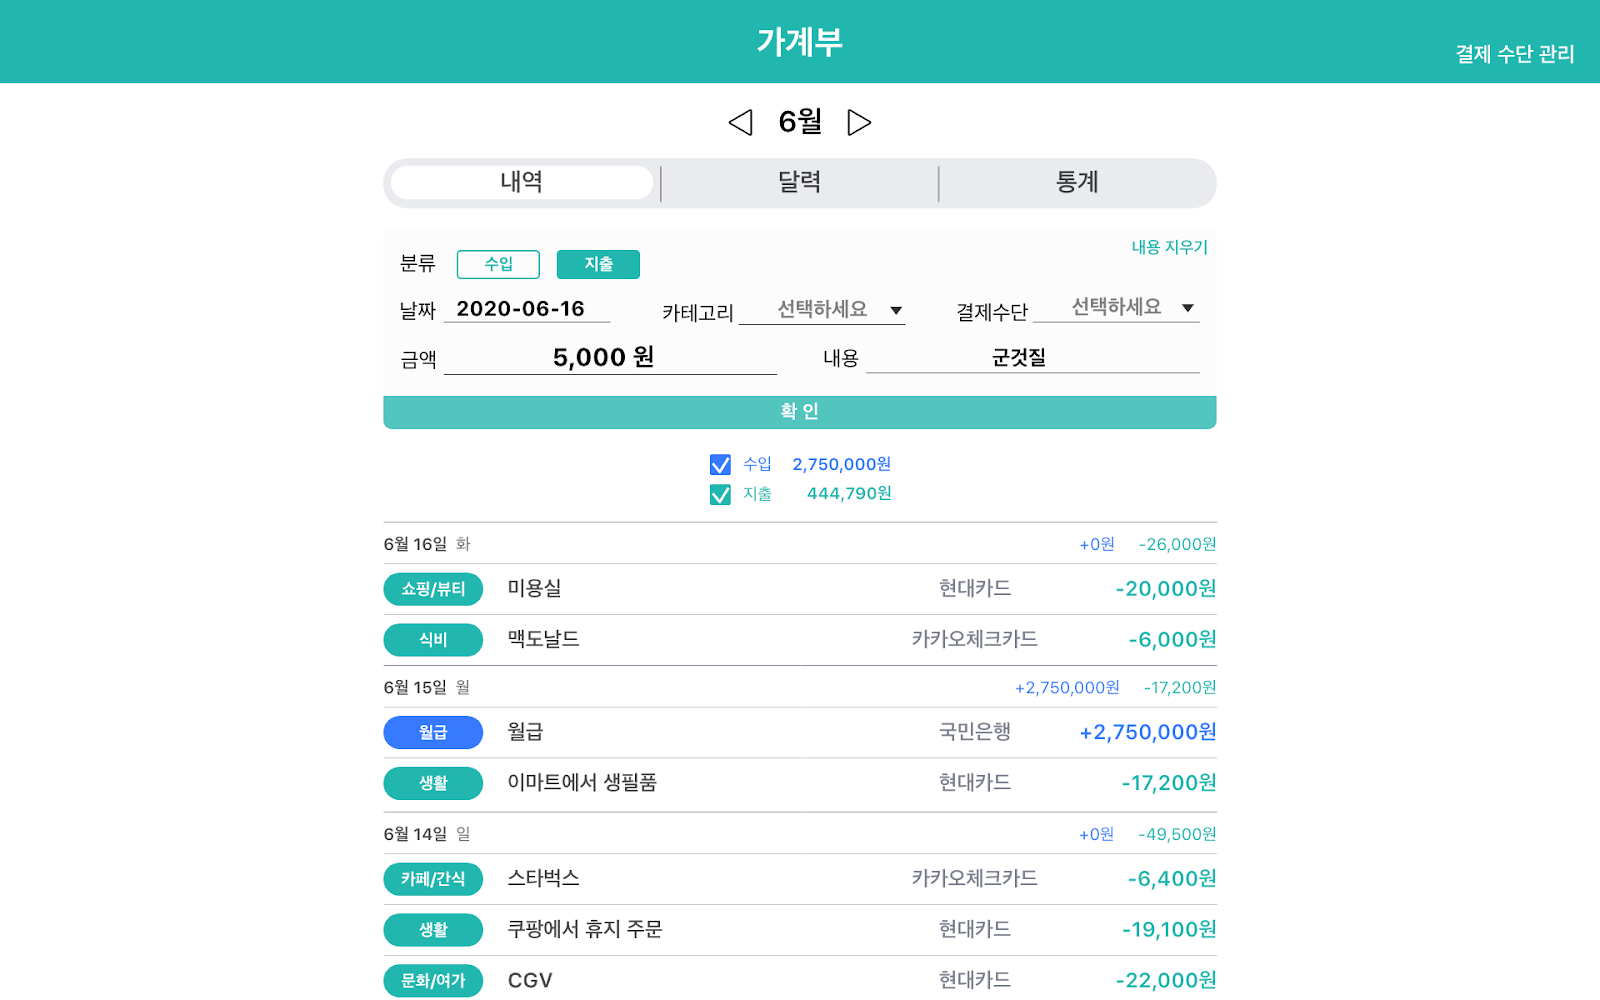Switch to the 통계 tab

[1077, 182]
